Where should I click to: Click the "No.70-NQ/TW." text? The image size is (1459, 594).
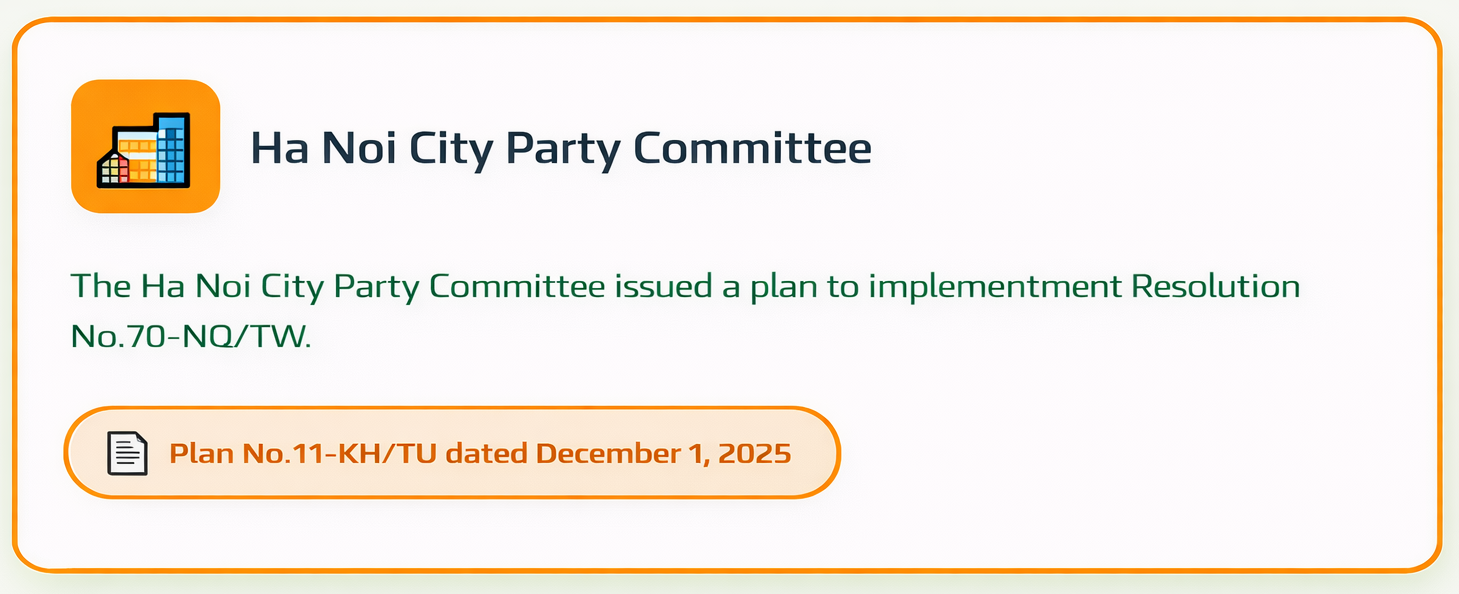click(191, 337)
